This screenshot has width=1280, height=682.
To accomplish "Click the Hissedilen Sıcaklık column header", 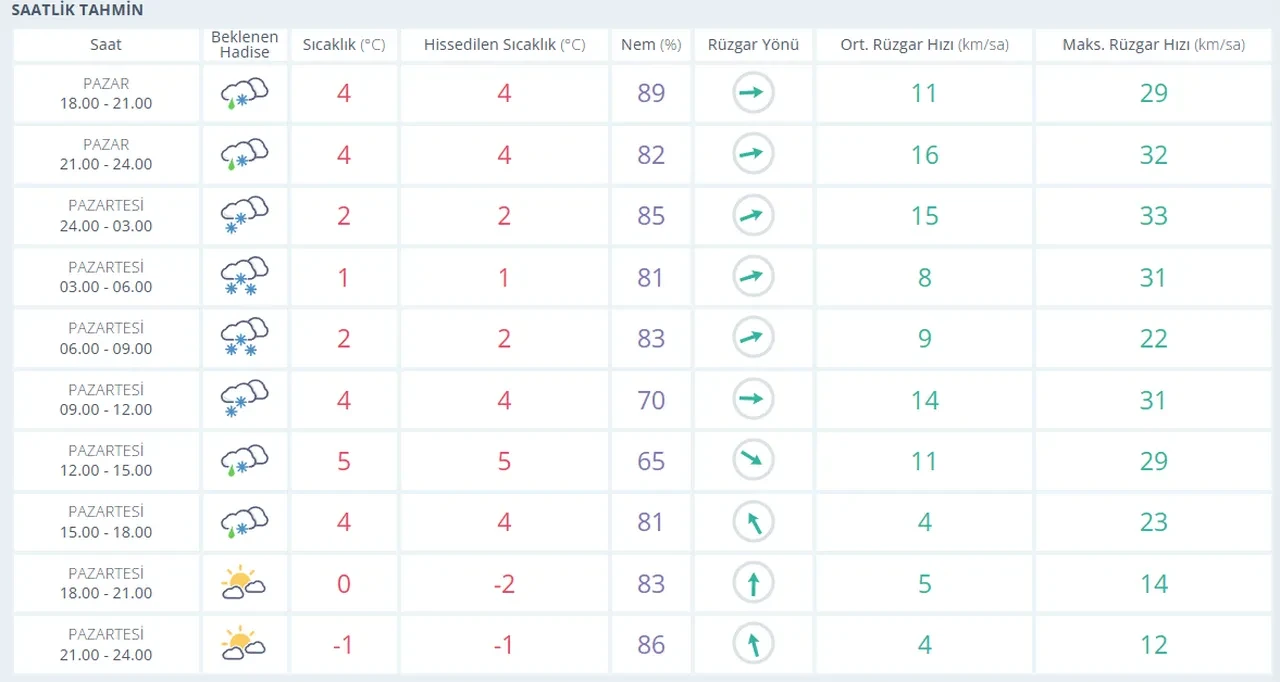I will point(504,45).
